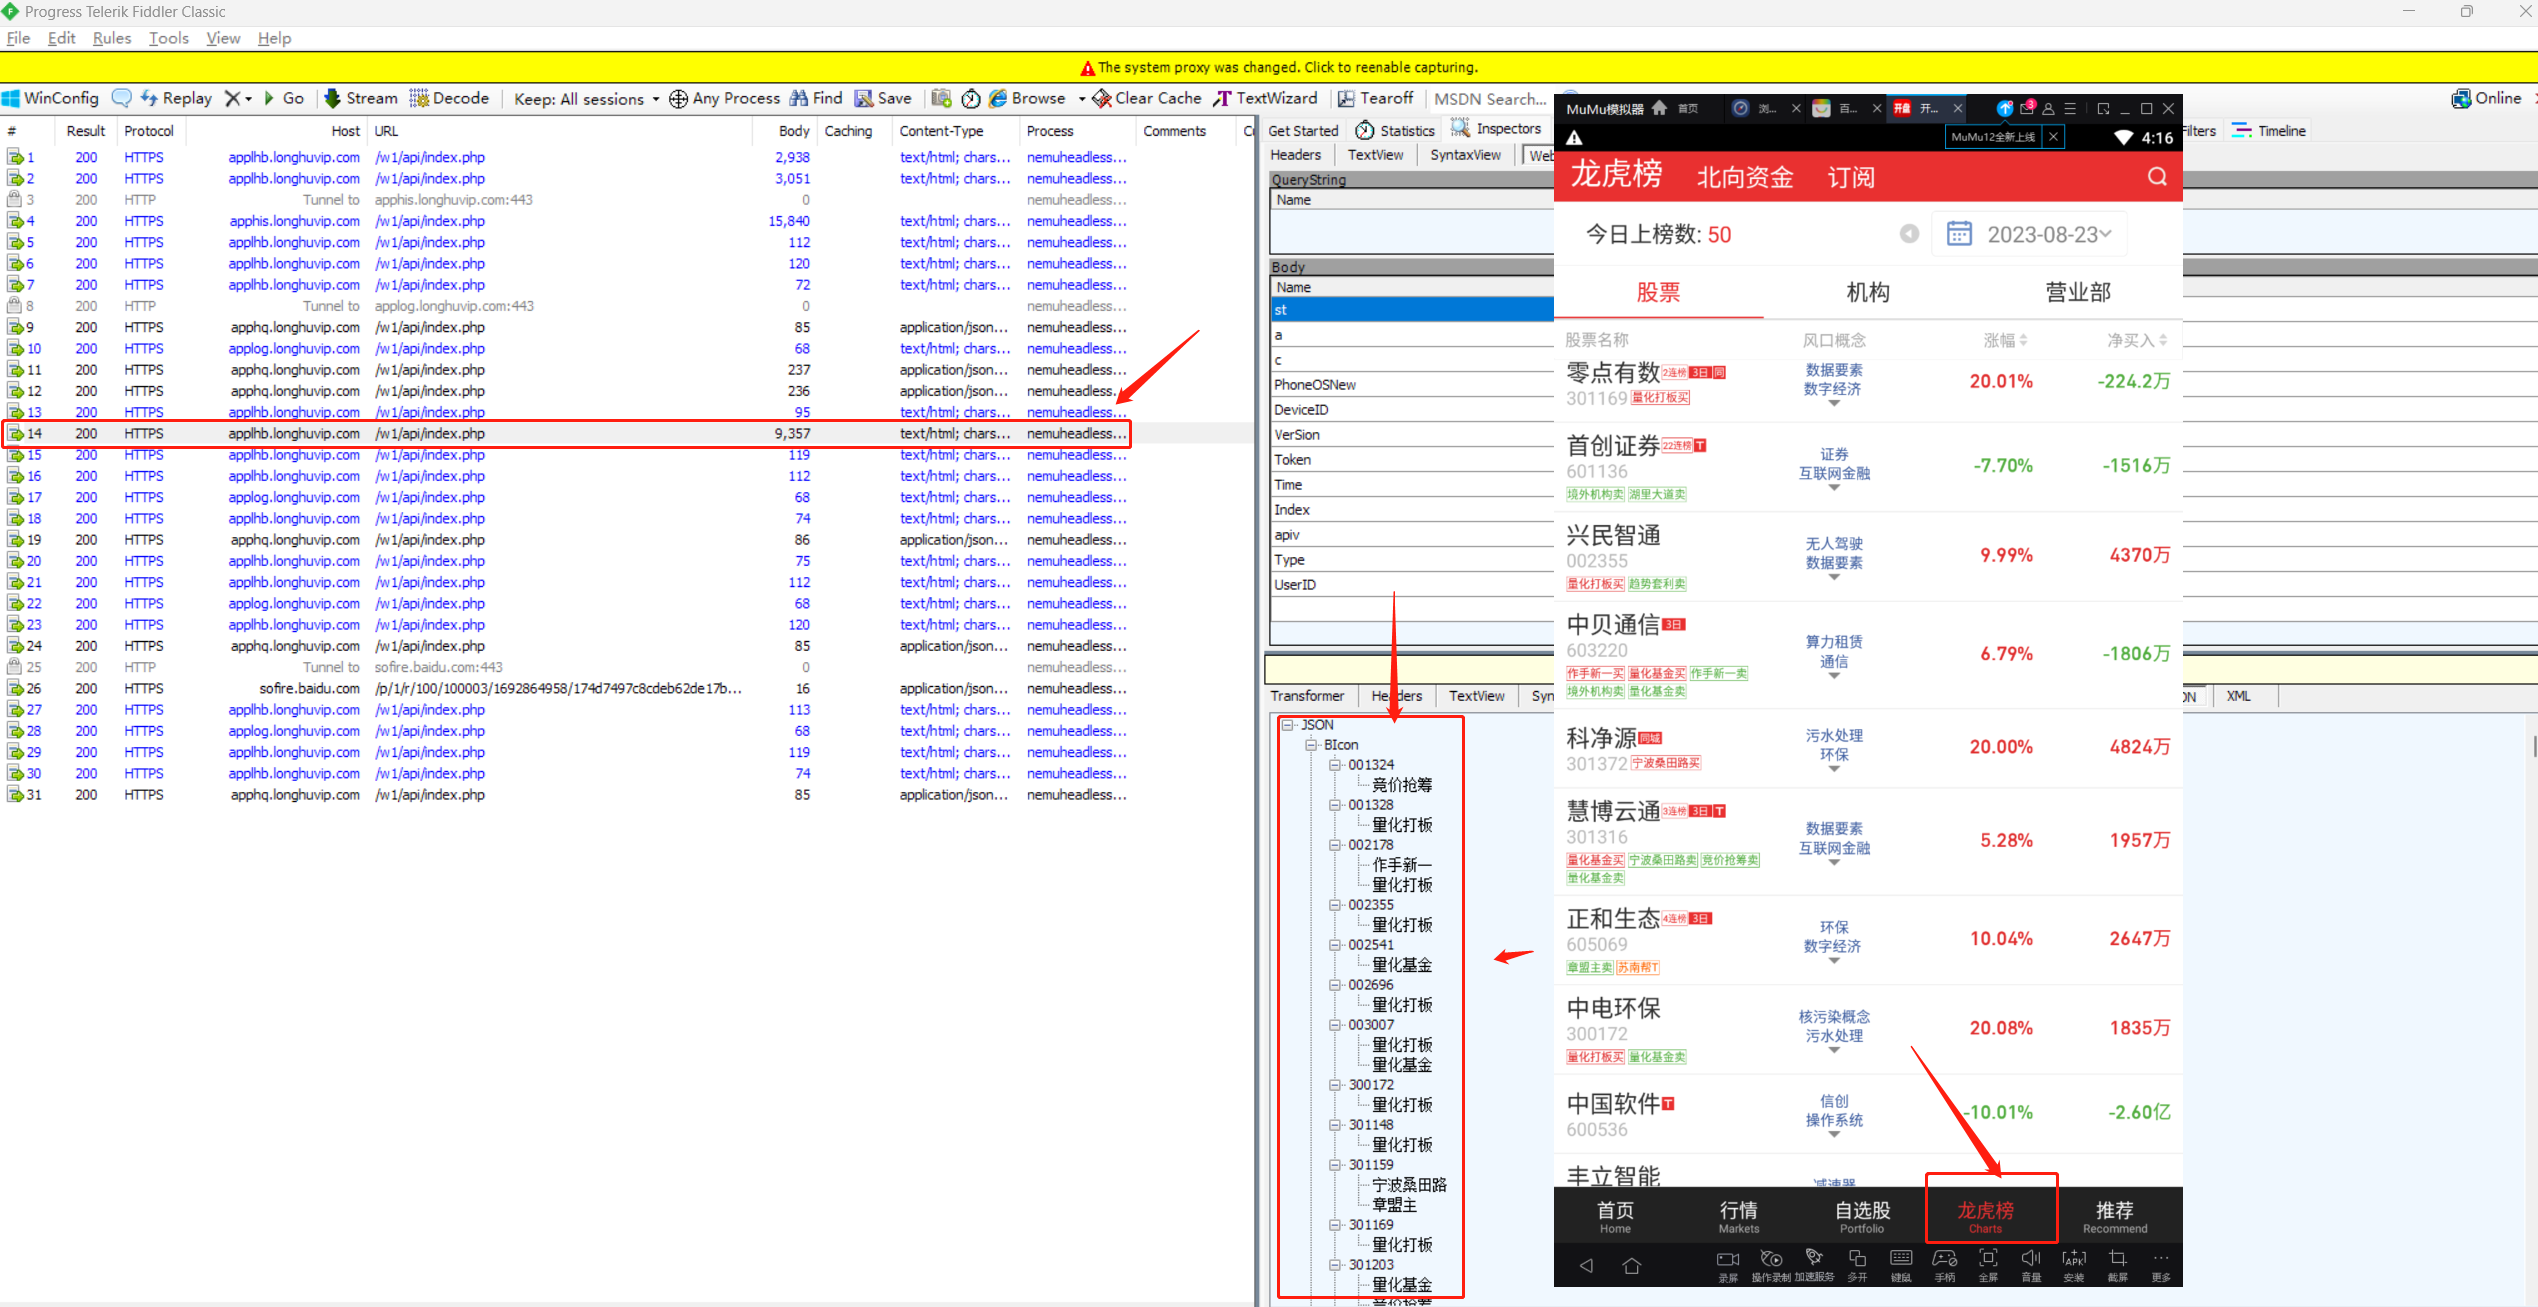Open the 行情 Markets bottom tab
Viewport: 2538px width, 1307px height.
click(x=1738, y=1216)
